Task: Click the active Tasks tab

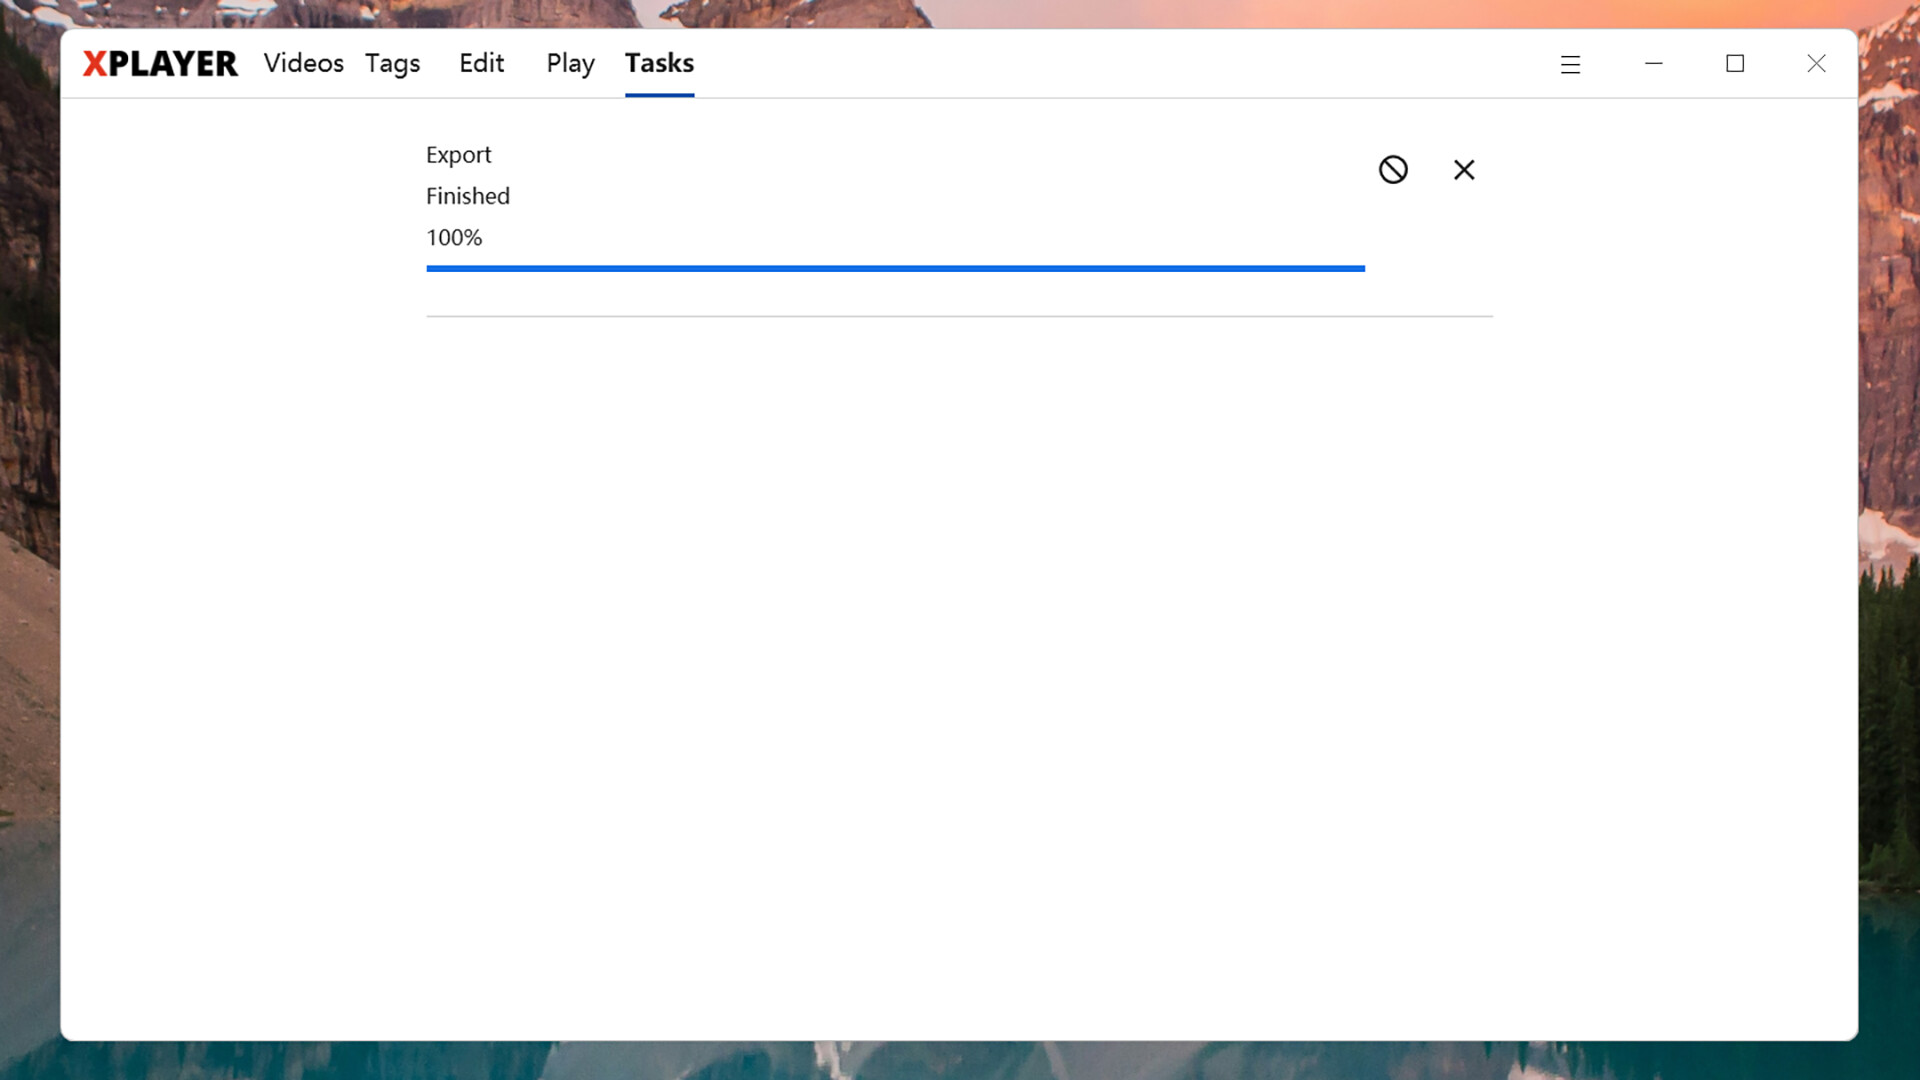Action: tap(659, 63)
